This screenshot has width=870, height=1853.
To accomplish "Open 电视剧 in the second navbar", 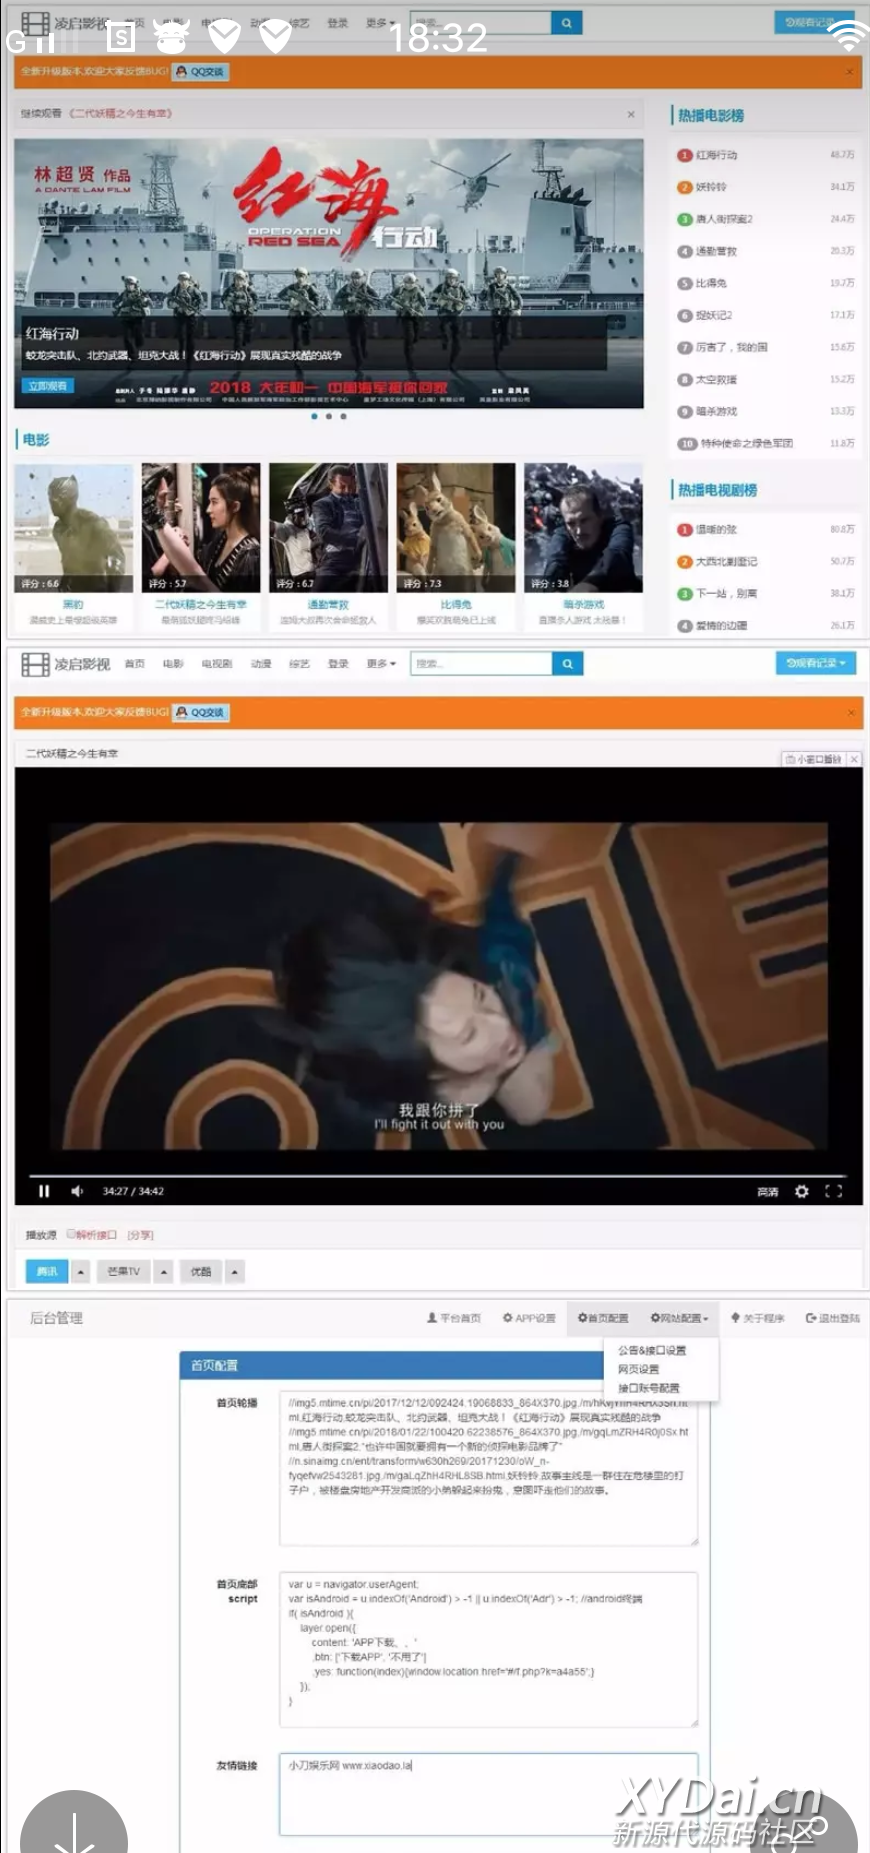I will pos(217,663).
